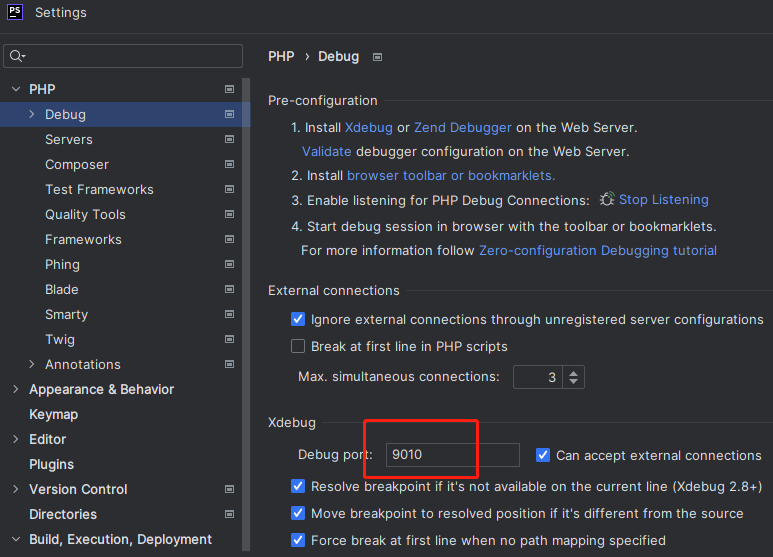The height and width of the screenshot is (557, 773).
Task: Click project-level icon beside Twig
Action: (229, 339)
